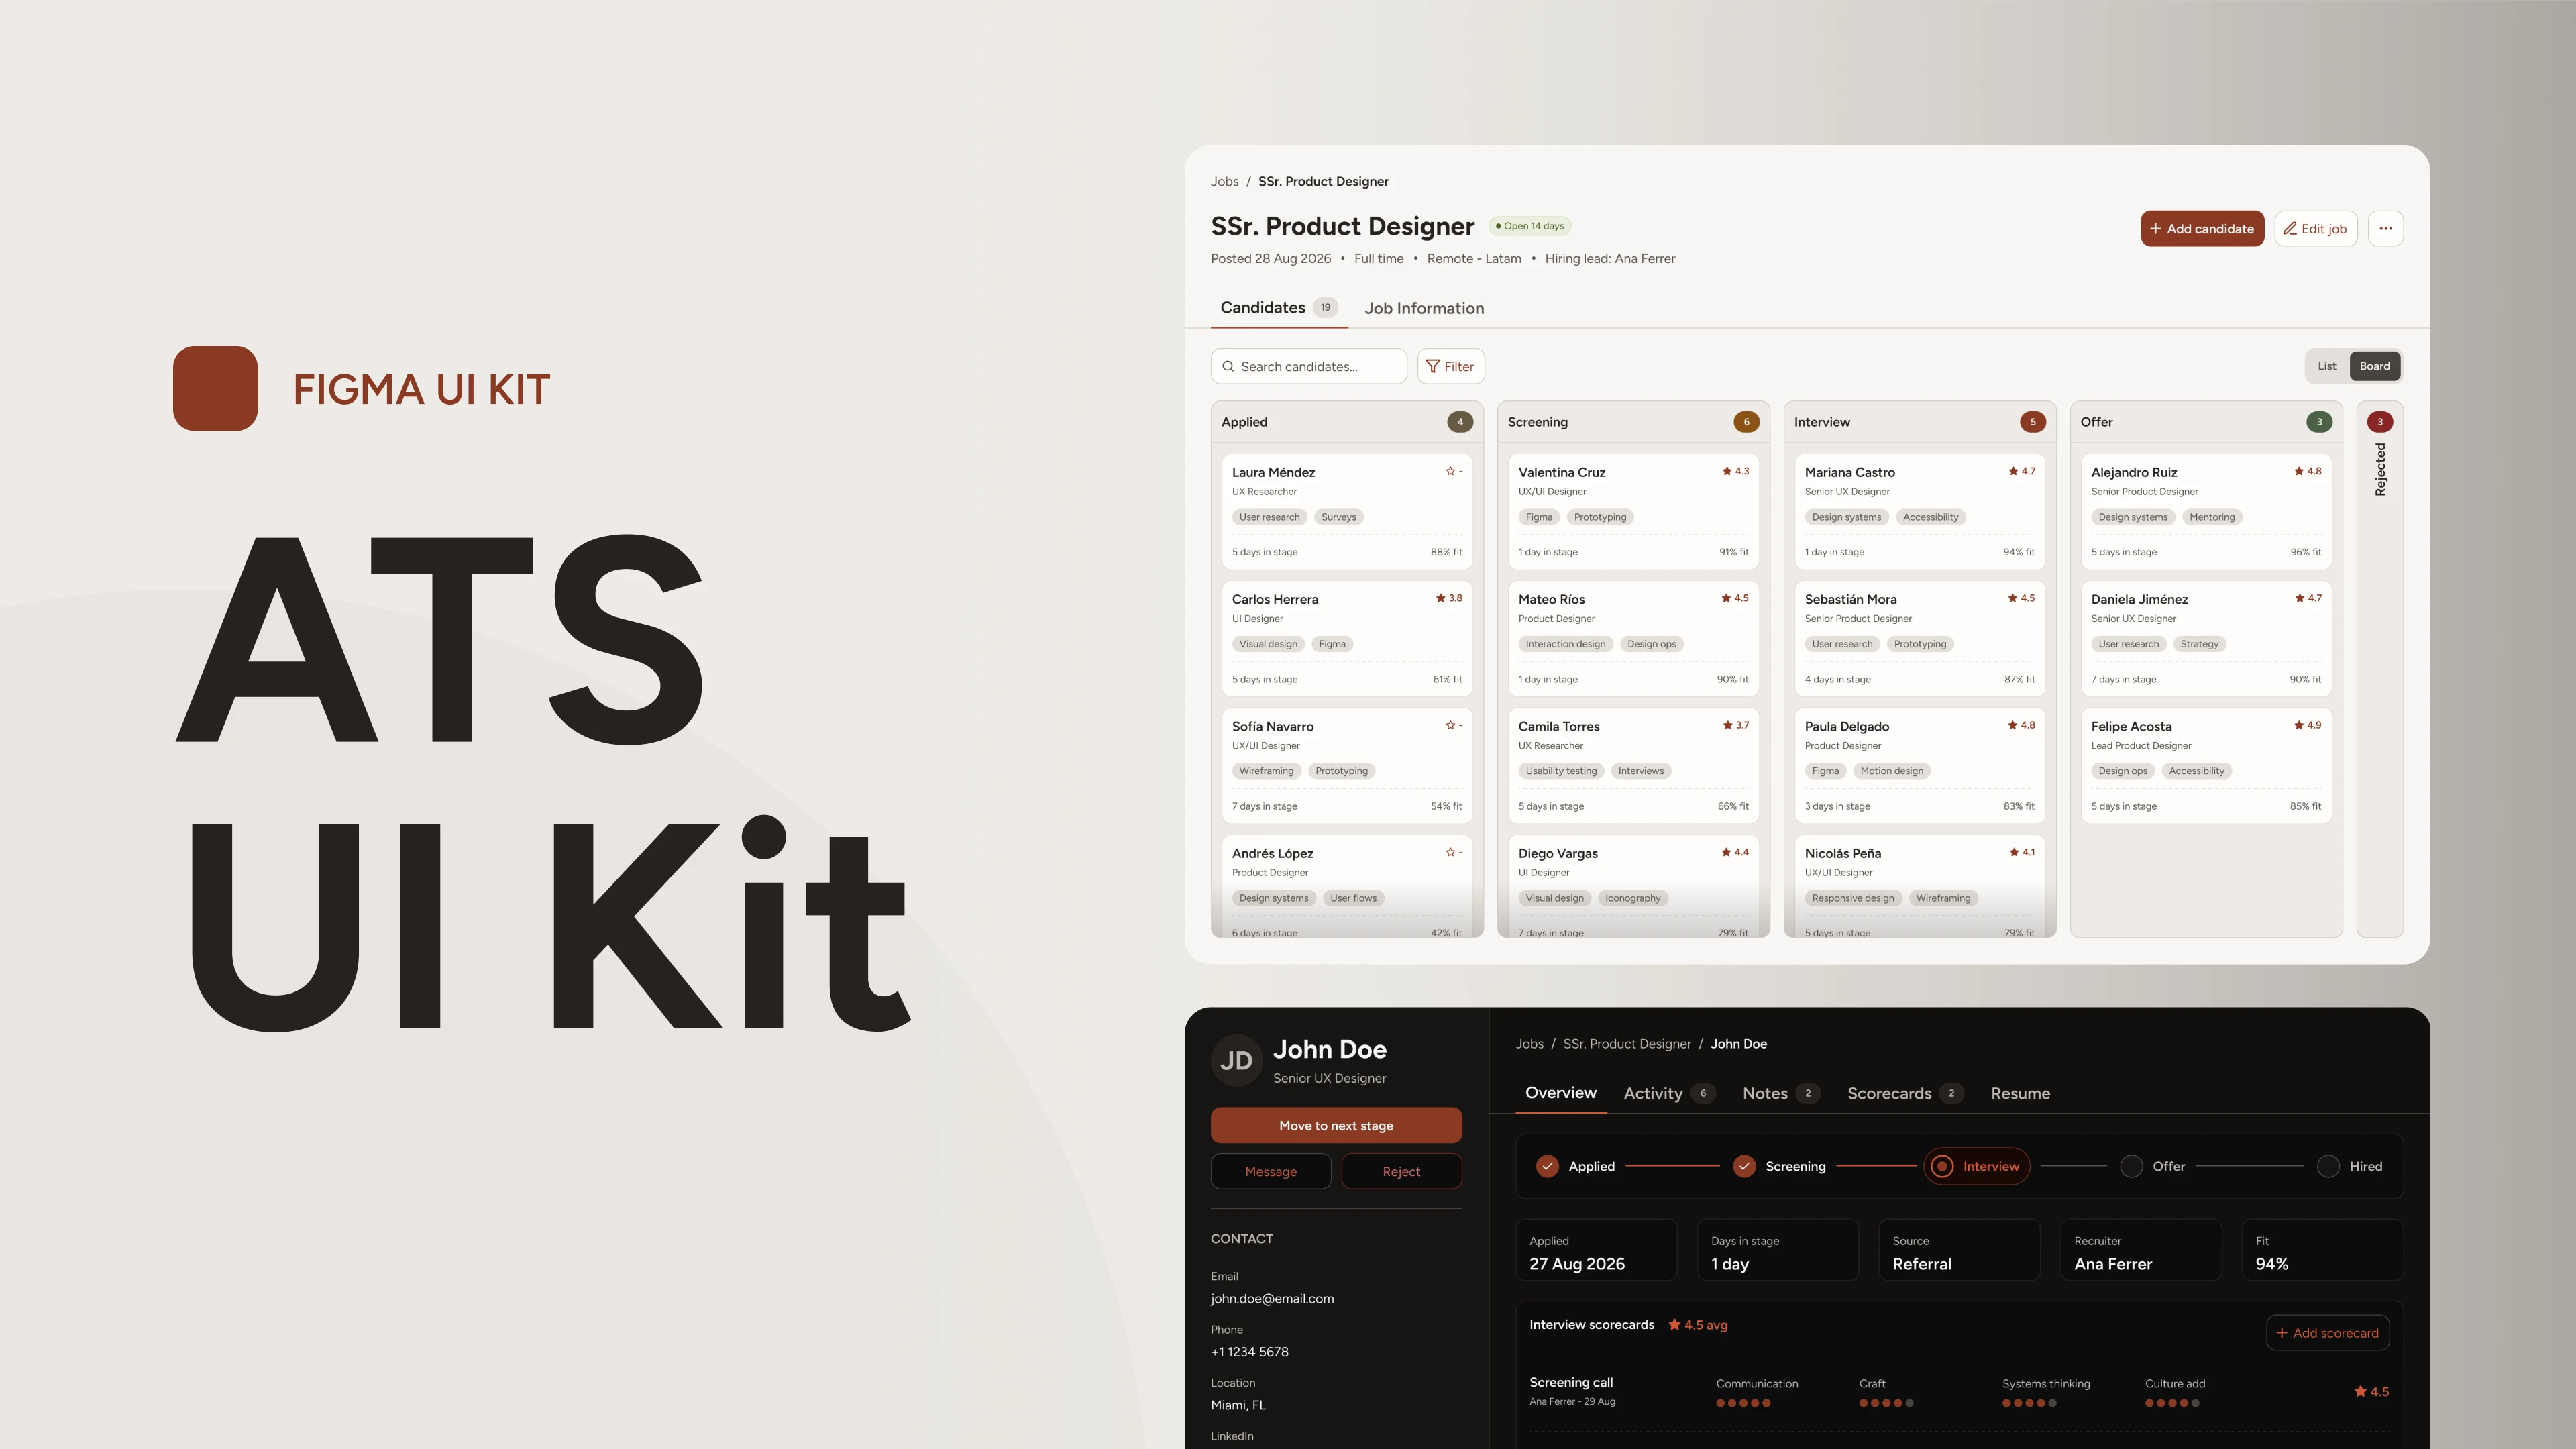
Task: Select the Interview stage step
Action: click(x=1977, y=1166)
